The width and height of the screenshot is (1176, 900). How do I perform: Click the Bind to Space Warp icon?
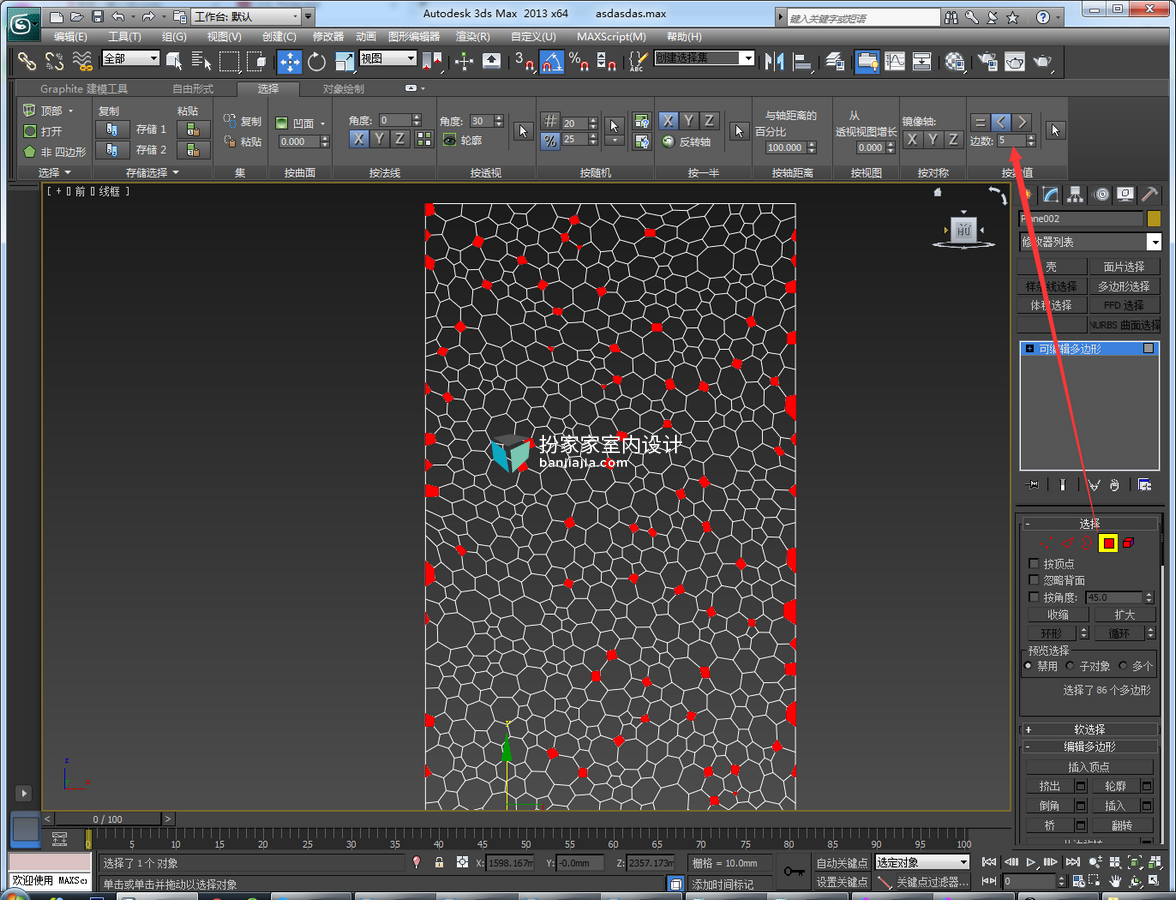(82, 62)
